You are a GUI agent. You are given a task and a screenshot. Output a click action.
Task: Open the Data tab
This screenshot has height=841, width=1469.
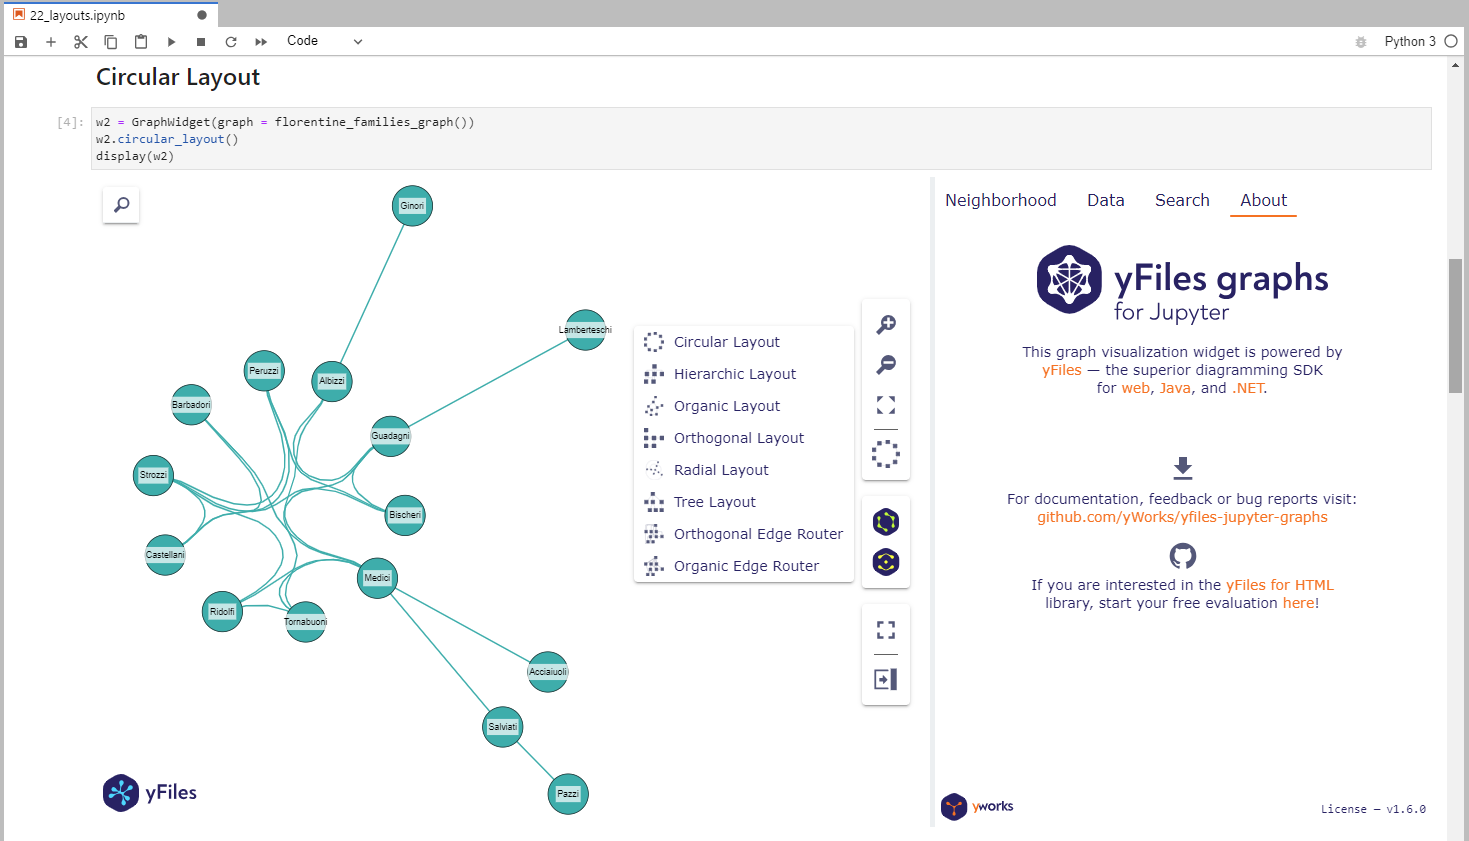point(1105,200)
